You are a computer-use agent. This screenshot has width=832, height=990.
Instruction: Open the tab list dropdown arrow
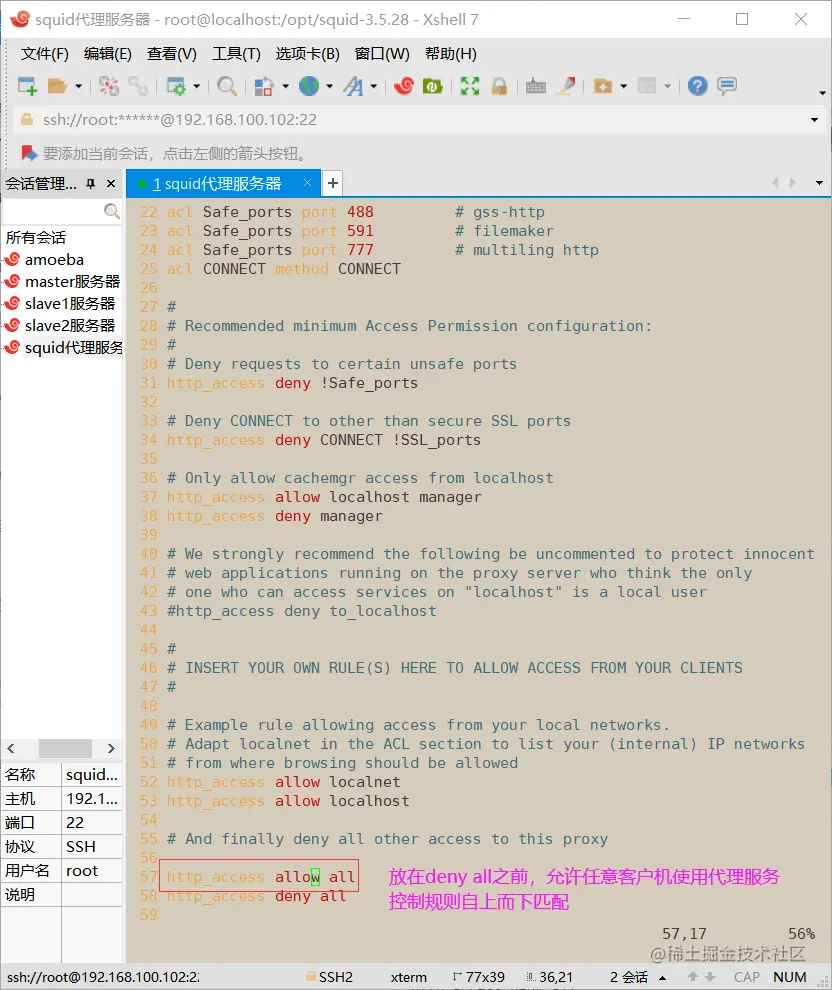(819, 183)
